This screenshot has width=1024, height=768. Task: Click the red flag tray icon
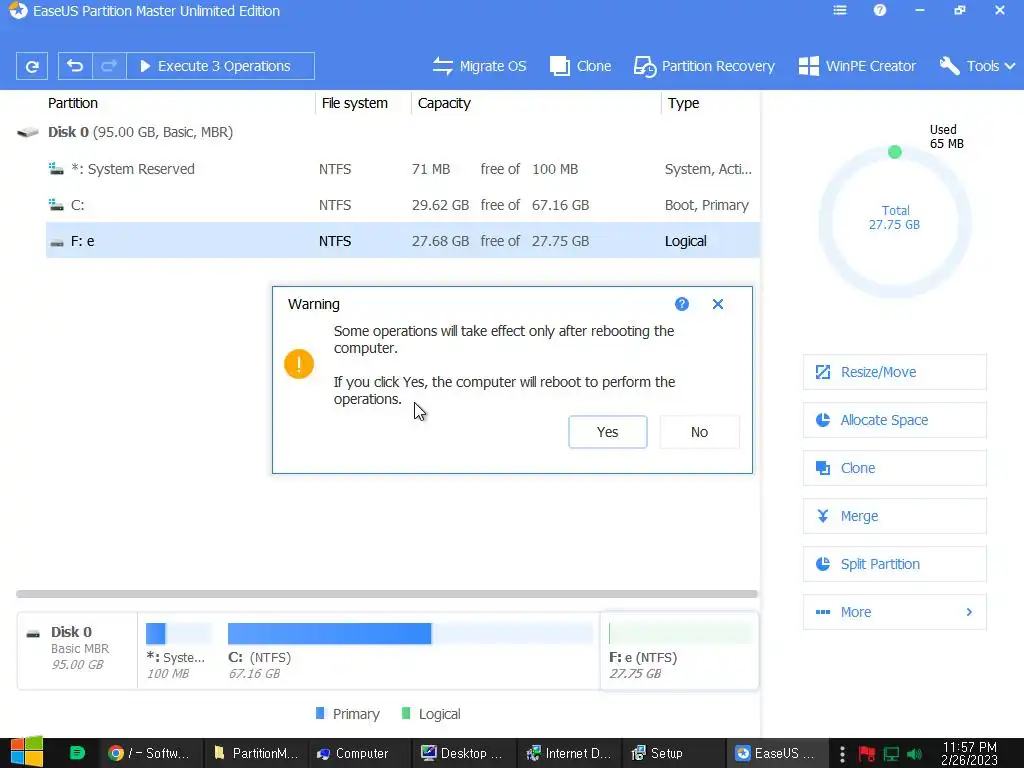point(867,754)
